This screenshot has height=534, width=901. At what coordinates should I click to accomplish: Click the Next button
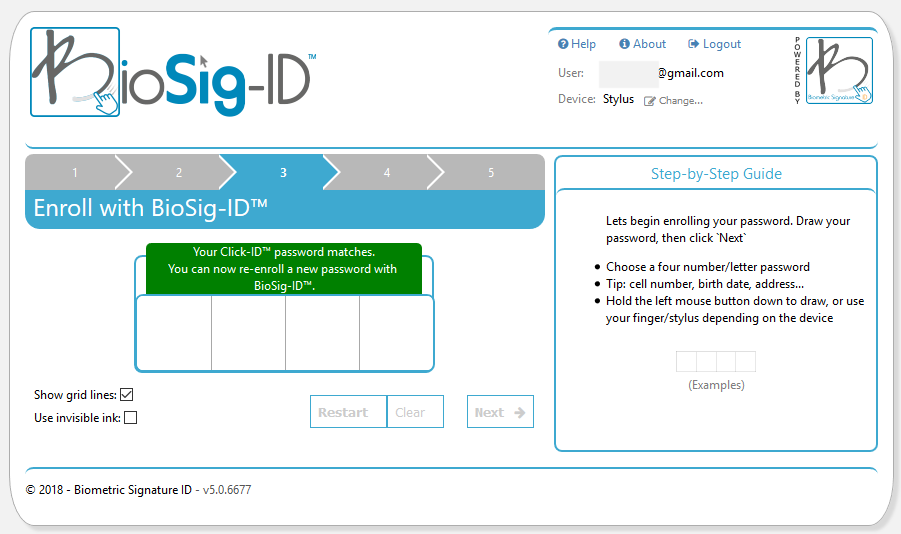[x=500, y=412]
